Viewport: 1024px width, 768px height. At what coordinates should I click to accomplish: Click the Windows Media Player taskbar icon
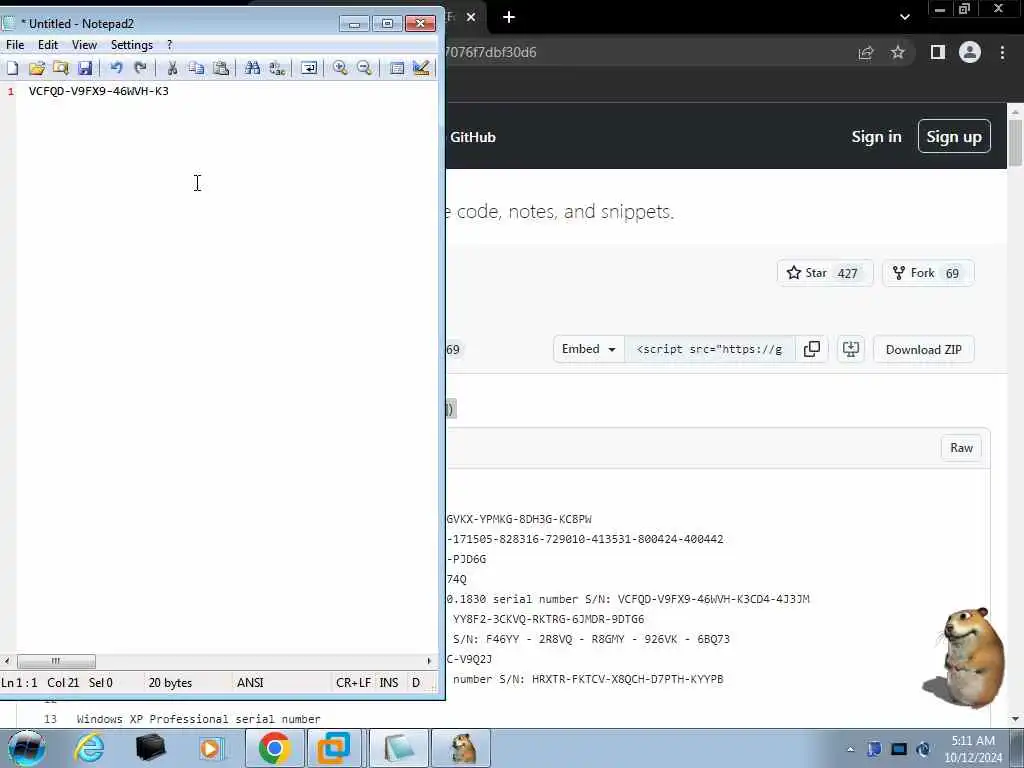click(x=211, y=748)
